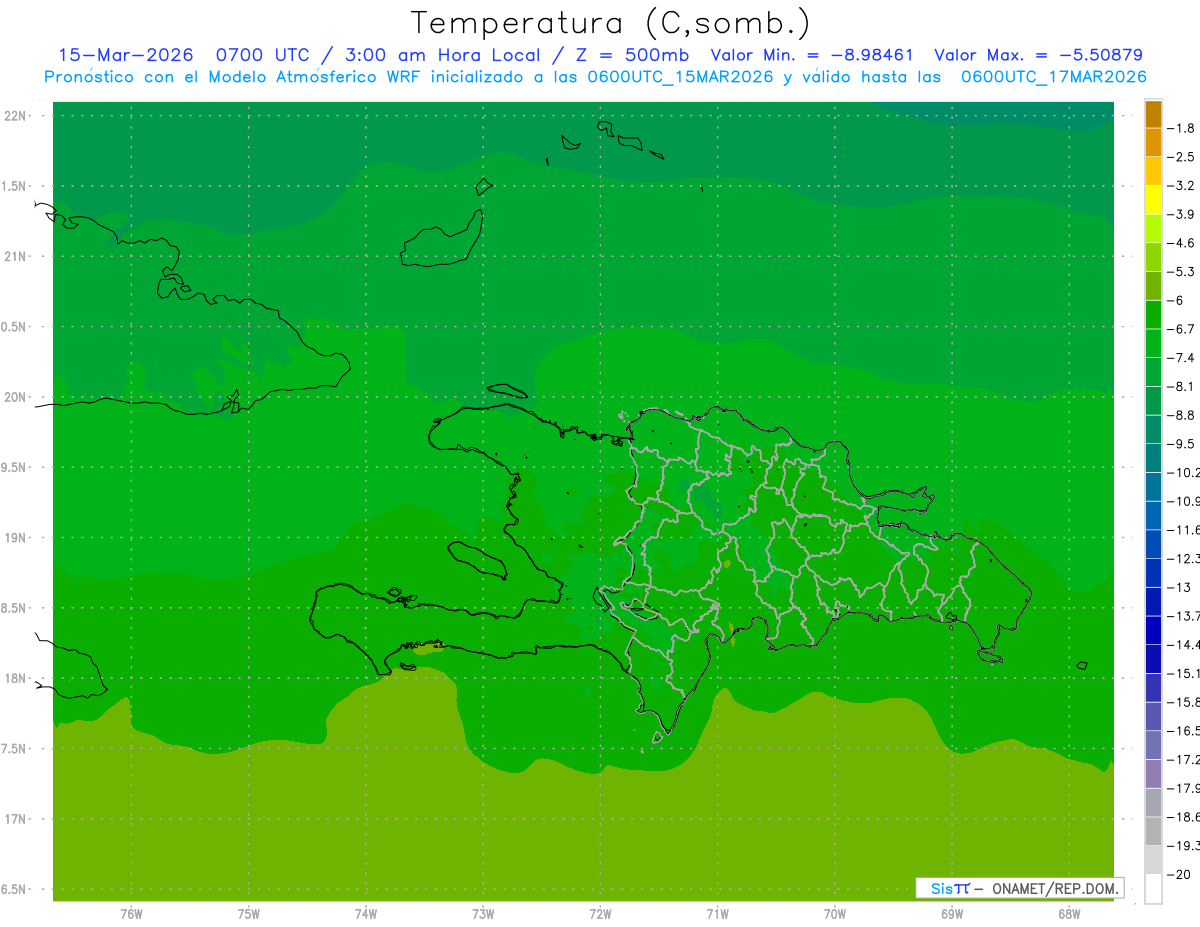Image resolution: width=1200 pixels, height=927 pixels.
Task: Click the "-2.5" color scale value
Action: coord(1182,157)
